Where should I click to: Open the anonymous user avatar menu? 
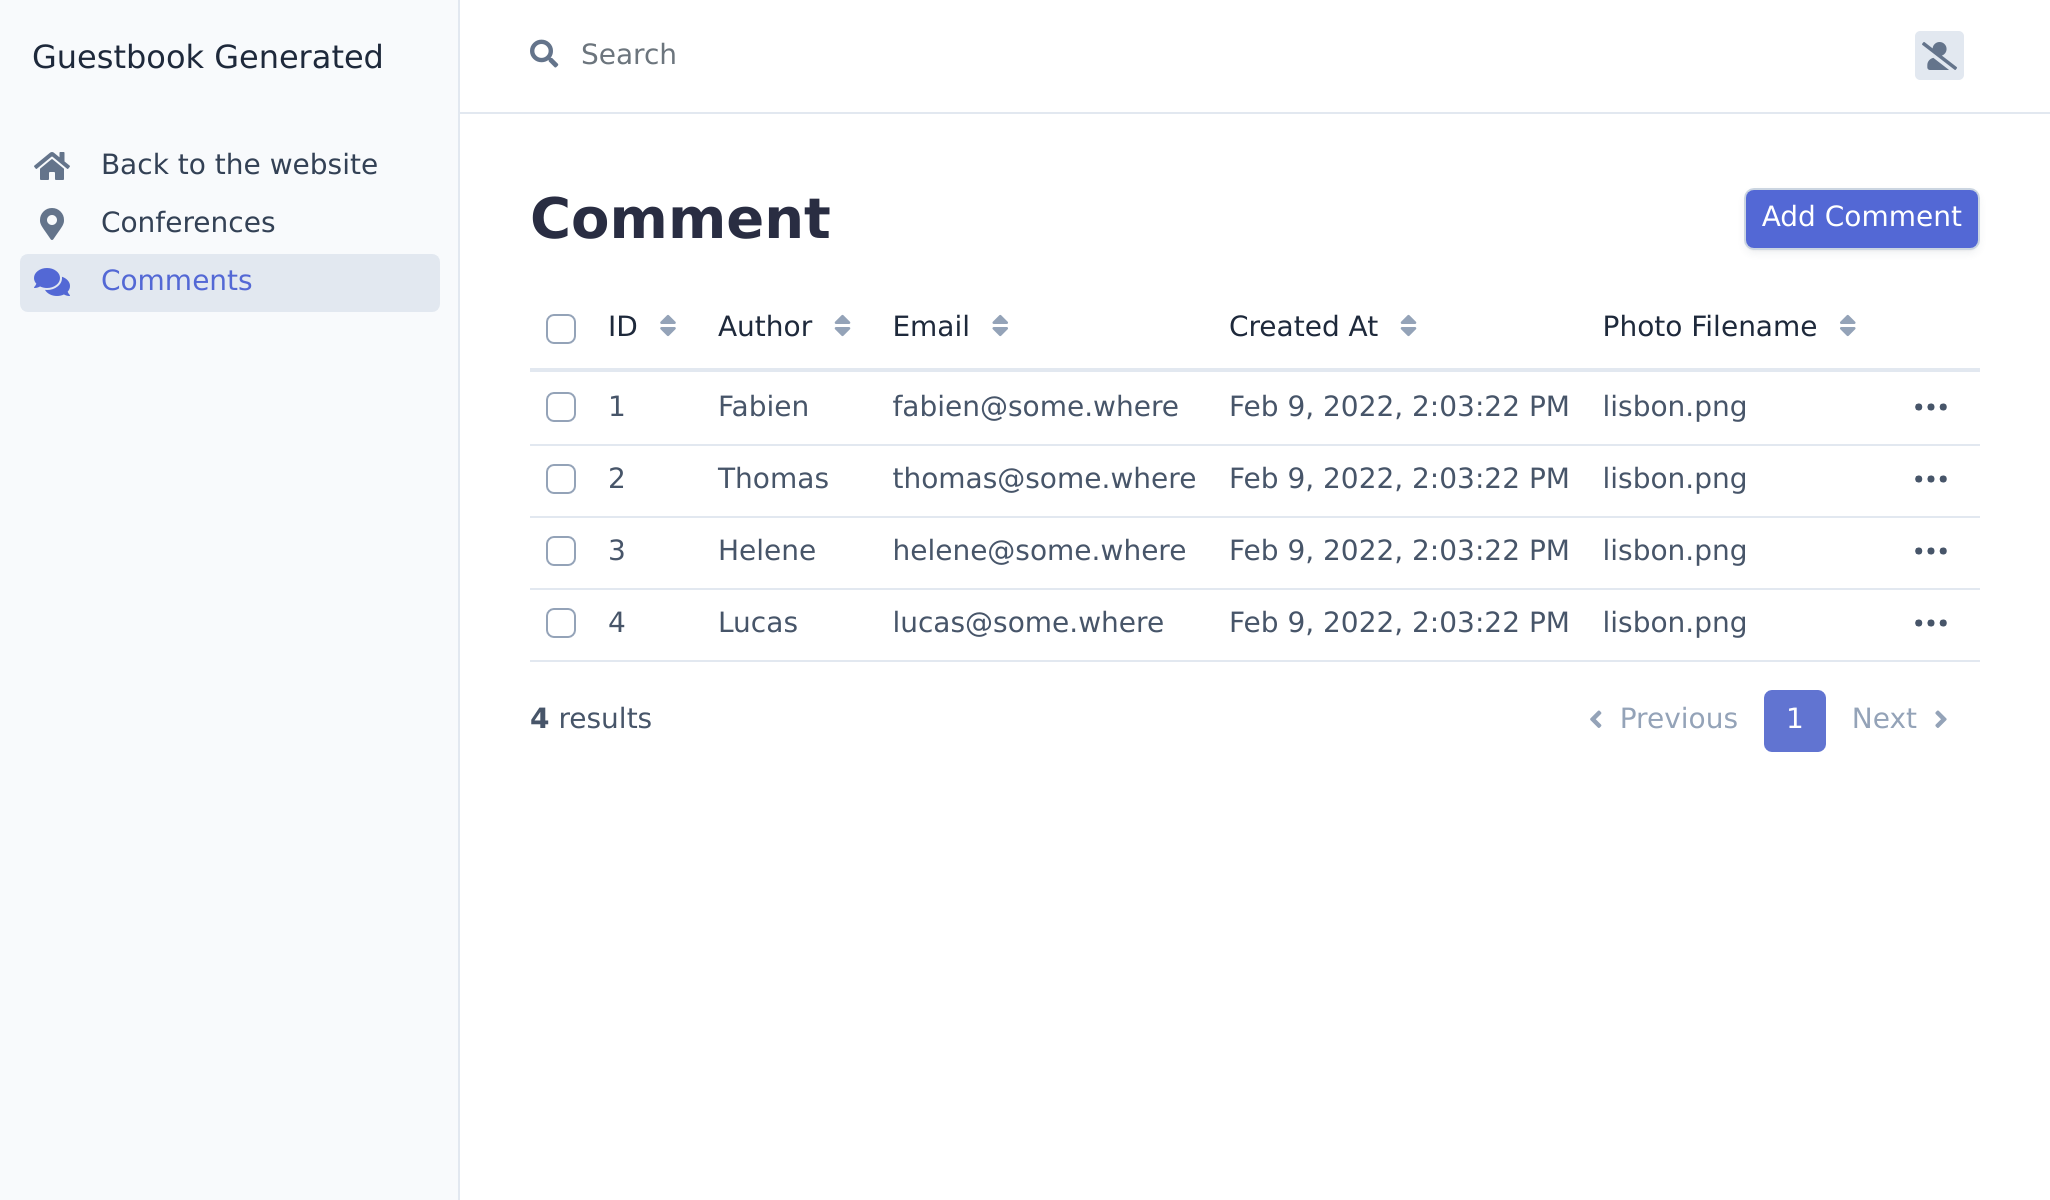click(1938, 56)
